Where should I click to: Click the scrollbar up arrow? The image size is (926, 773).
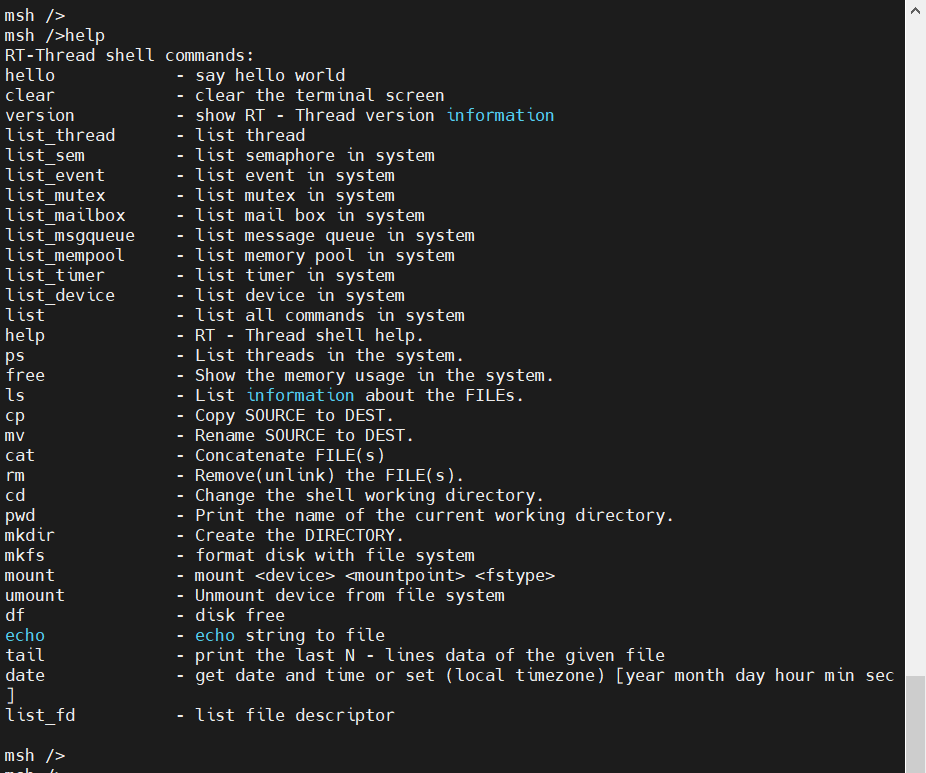[x=915, y=10]
